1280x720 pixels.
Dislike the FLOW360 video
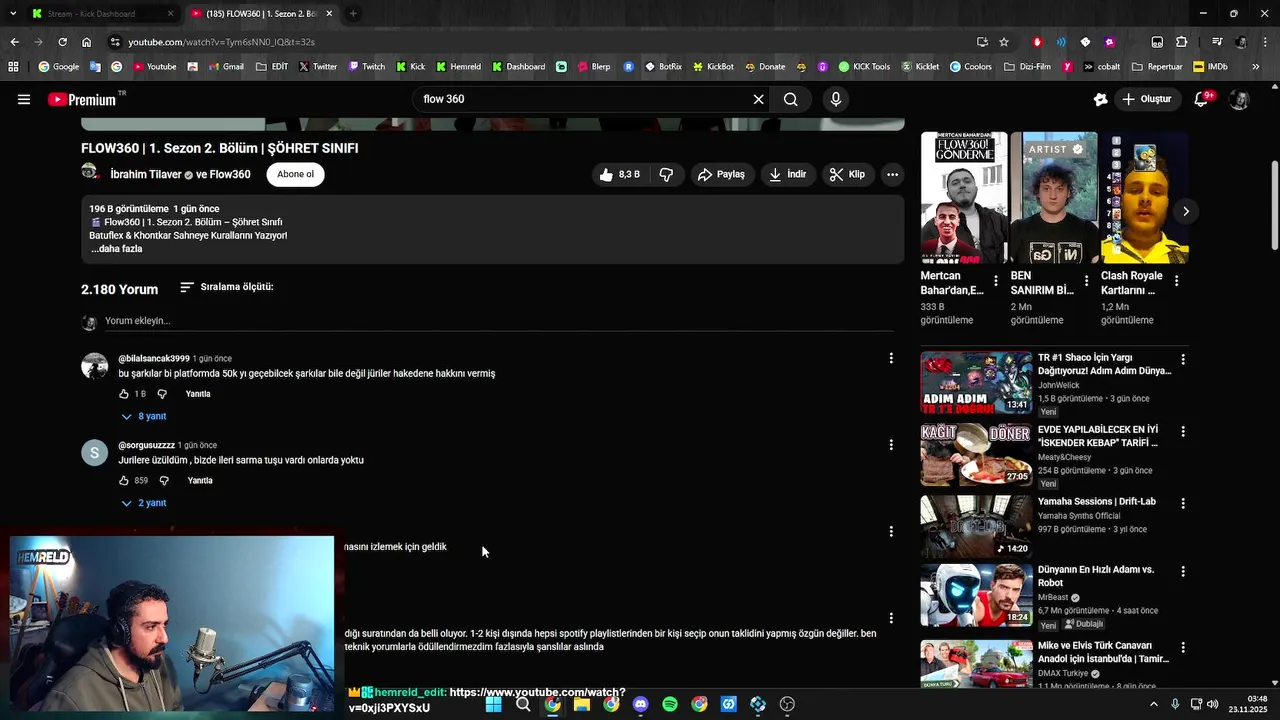[666, 174]
